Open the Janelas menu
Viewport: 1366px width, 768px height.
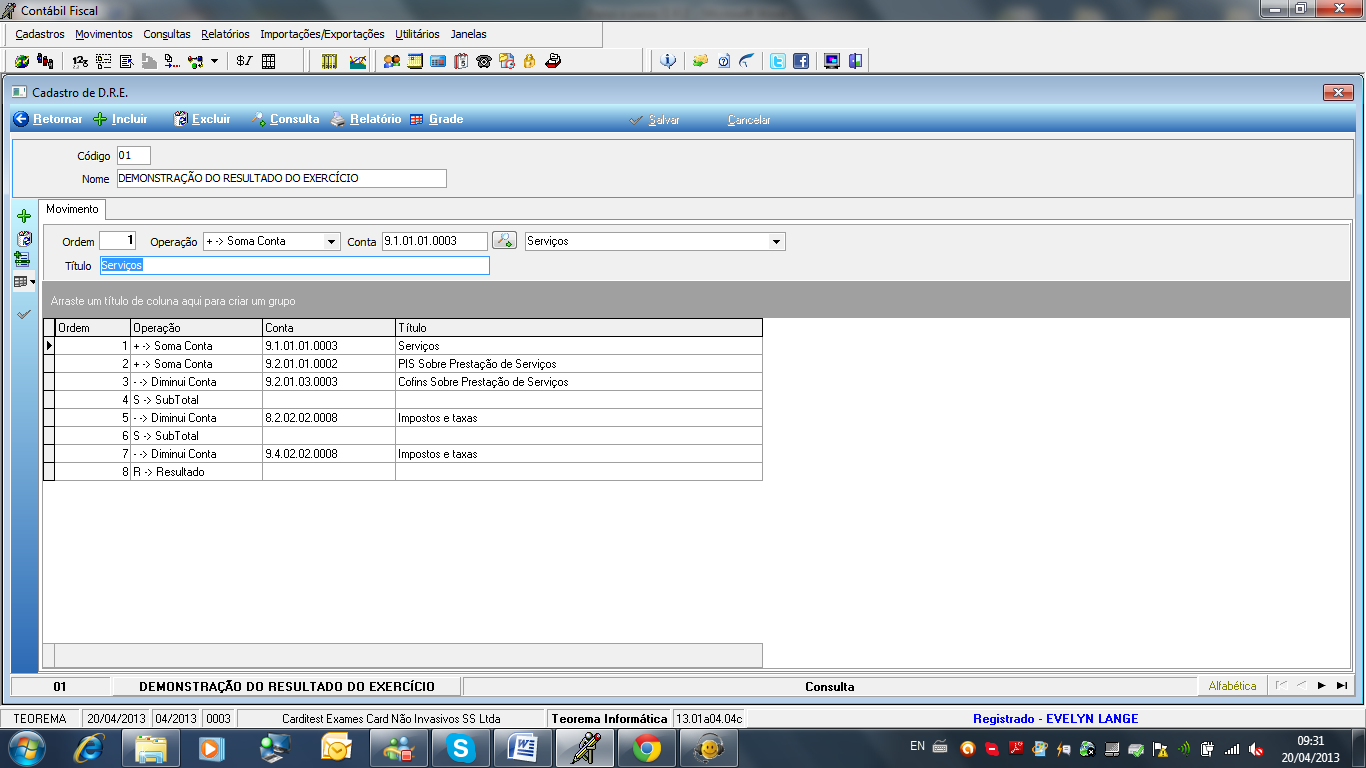coord(468,34)
